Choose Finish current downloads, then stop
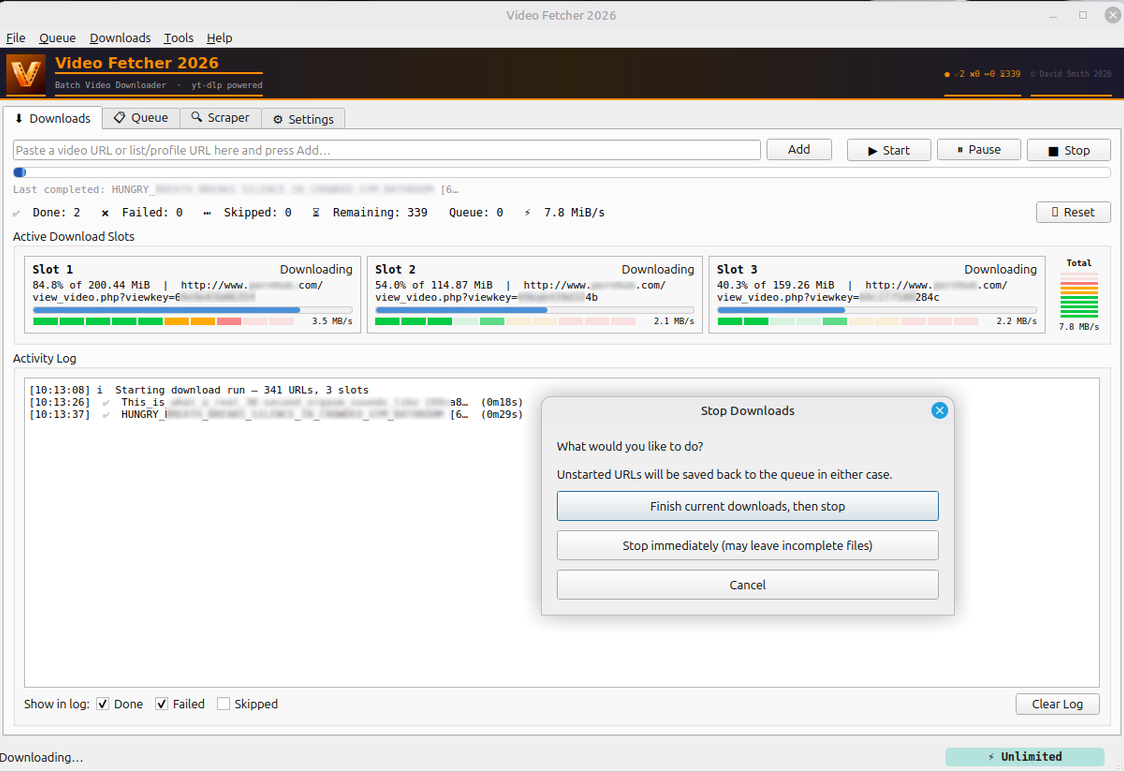Image resolution: width=1124 pixels, height=772 pixels. (x=748, y=506)
